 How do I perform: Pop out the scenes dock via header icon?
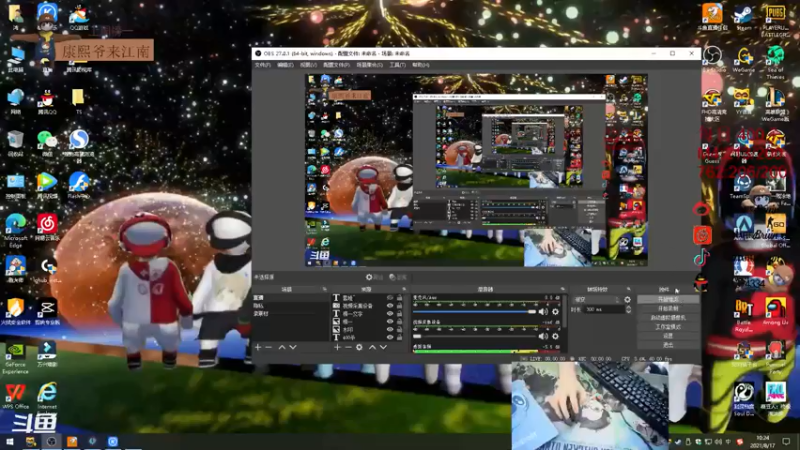click(324, 289)
